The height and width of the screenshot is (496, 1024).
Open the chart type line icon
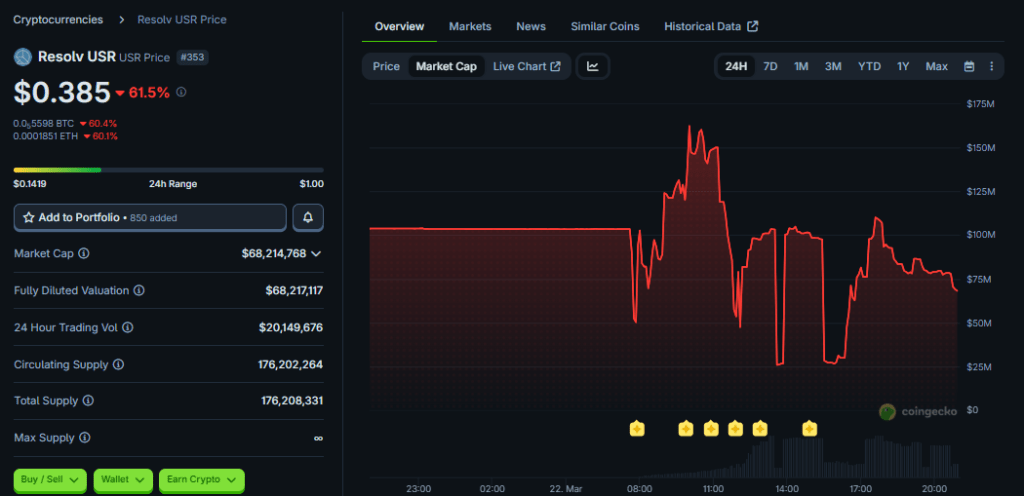click(593, 67)
